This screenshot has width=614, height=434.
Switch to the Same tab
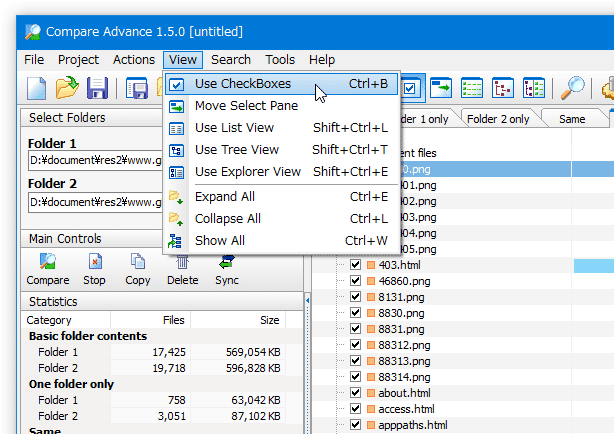pyautogui.click(x=572, y=119)
